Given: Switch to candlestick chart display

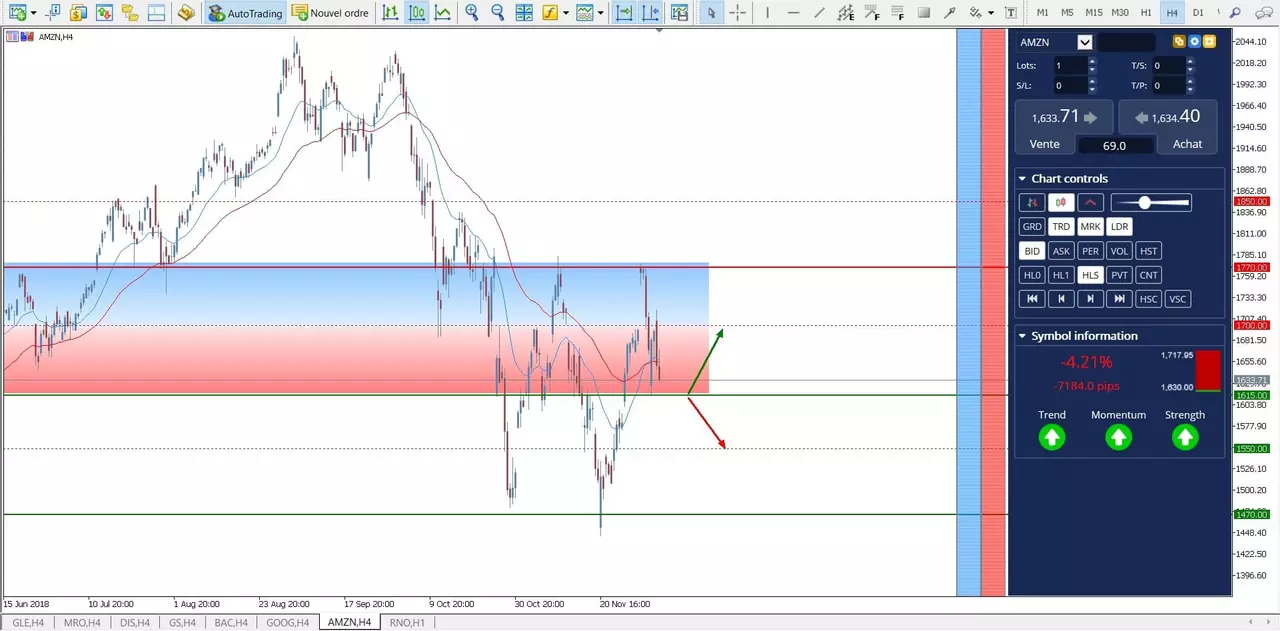Looking at the screenshot, I should tap(416, 13).
